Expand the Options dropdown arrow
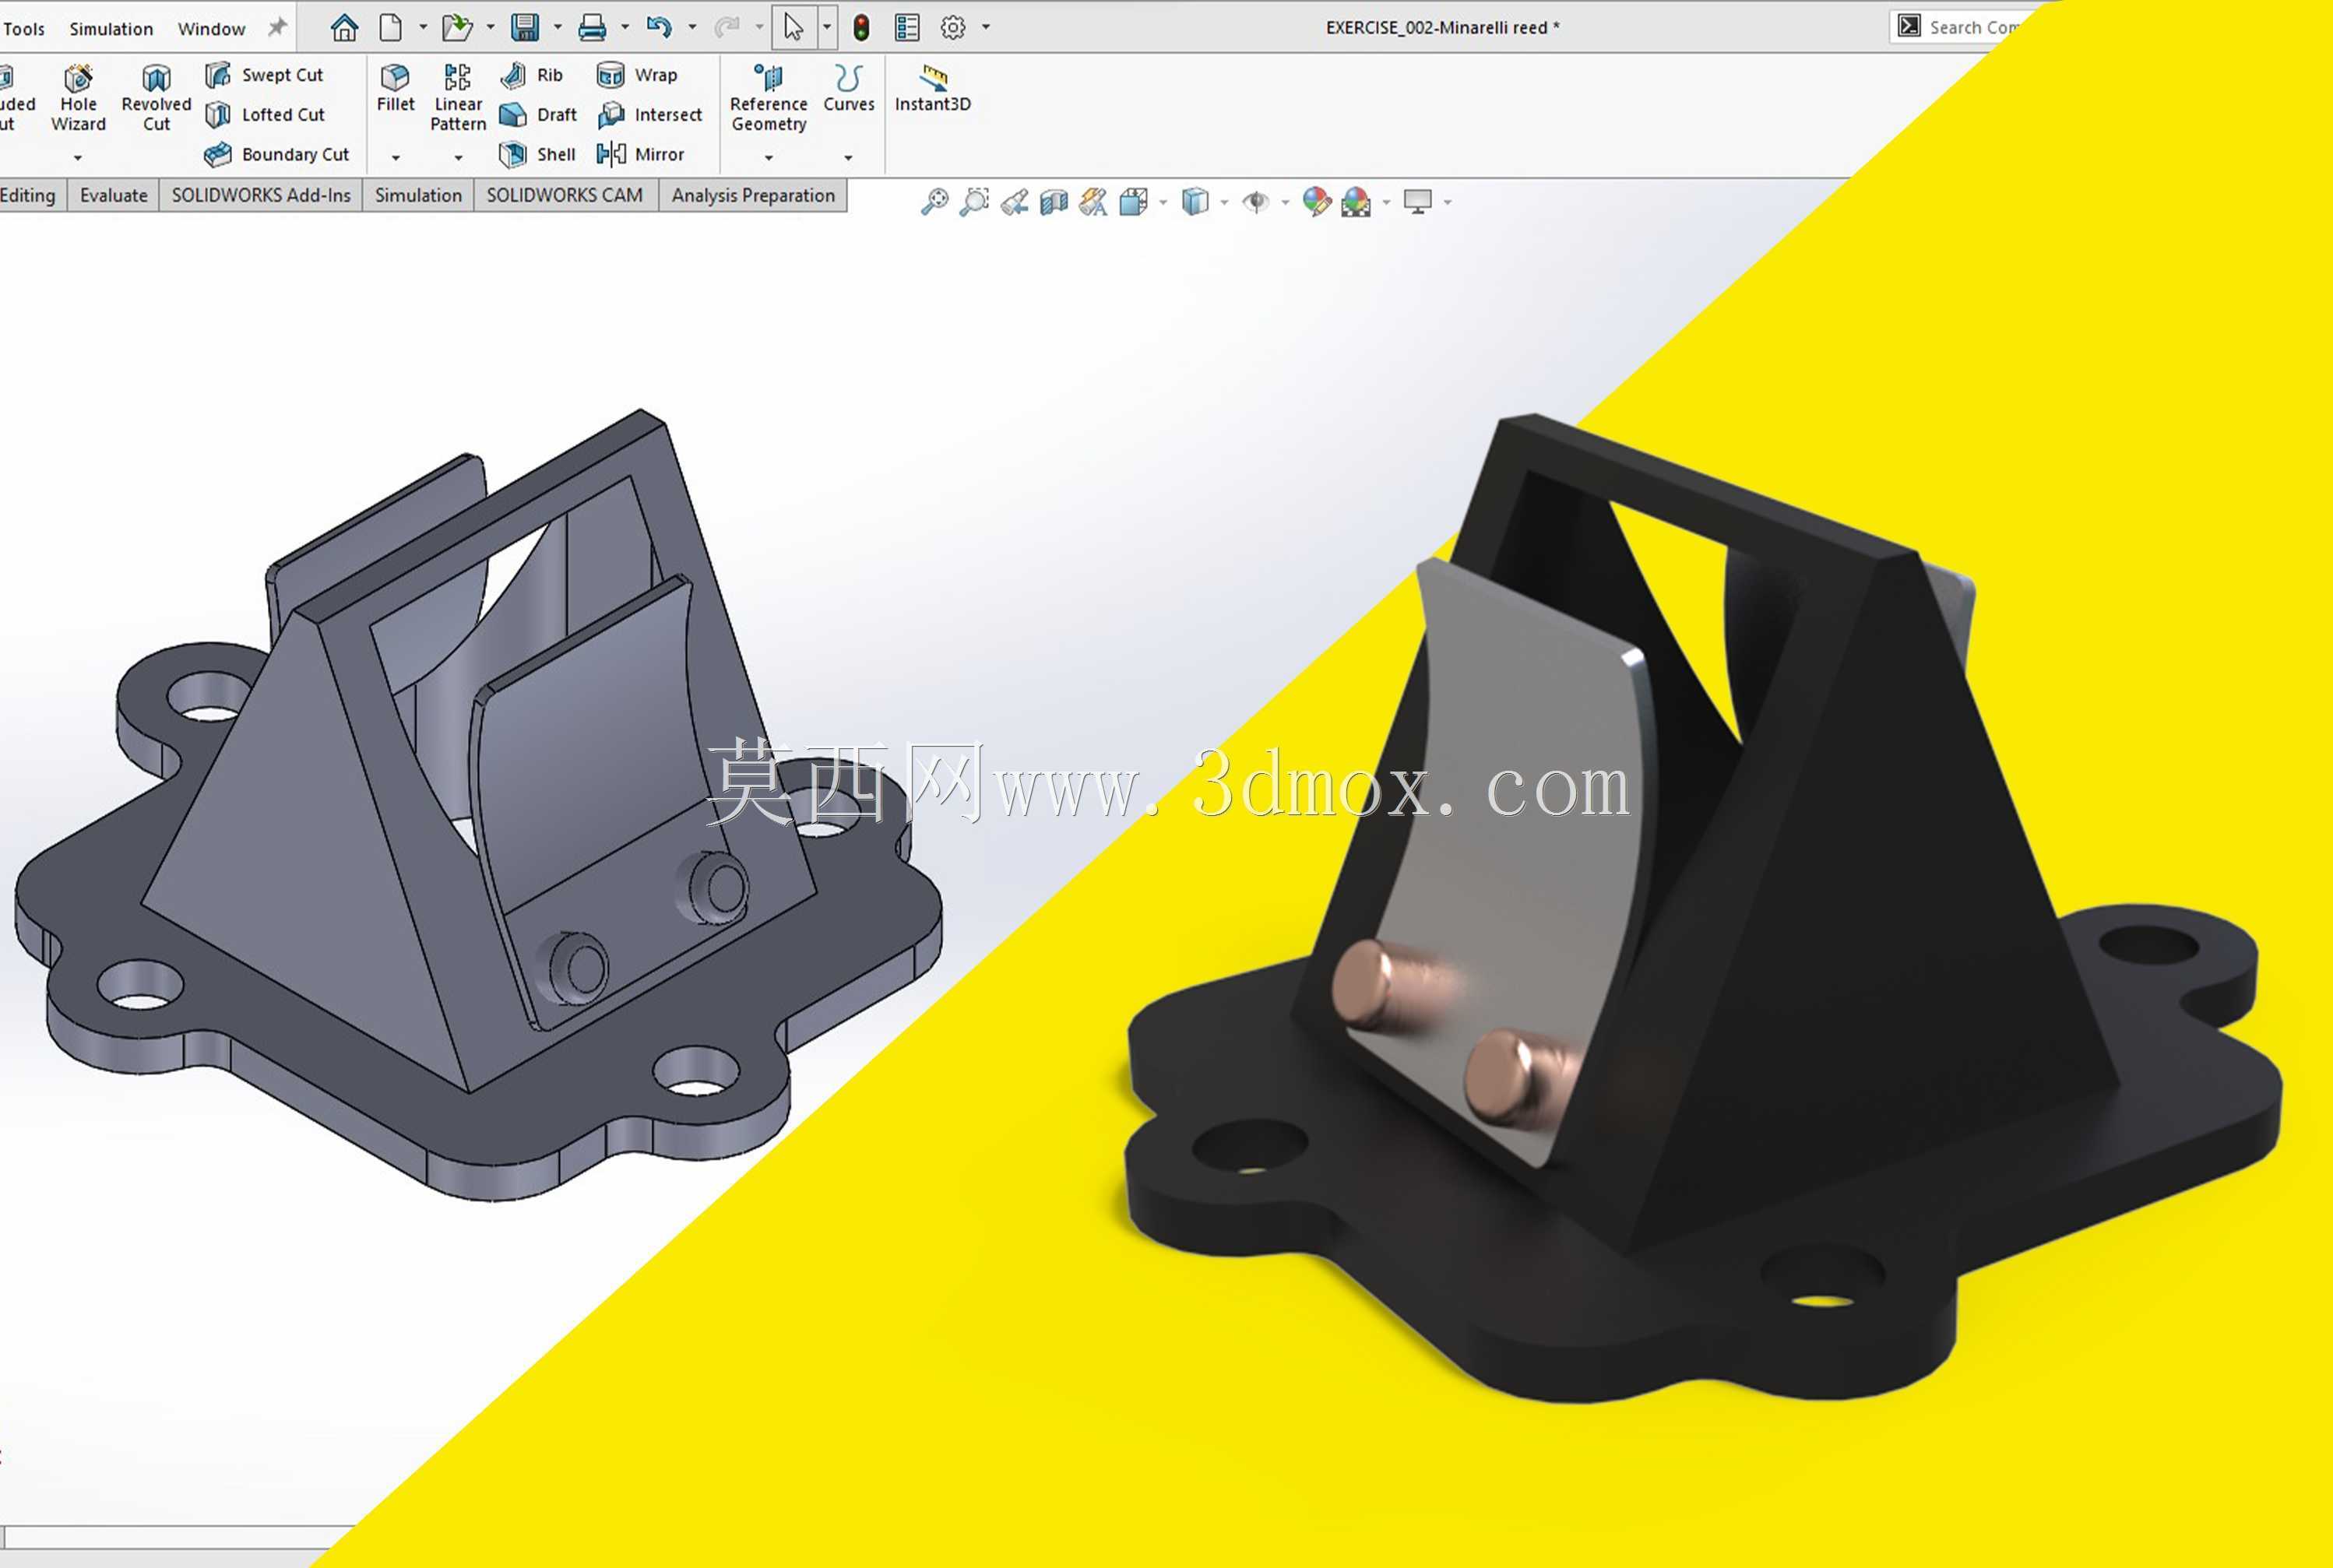The height and width of the screenshot is (1568, 2333). tap(986, 28)
